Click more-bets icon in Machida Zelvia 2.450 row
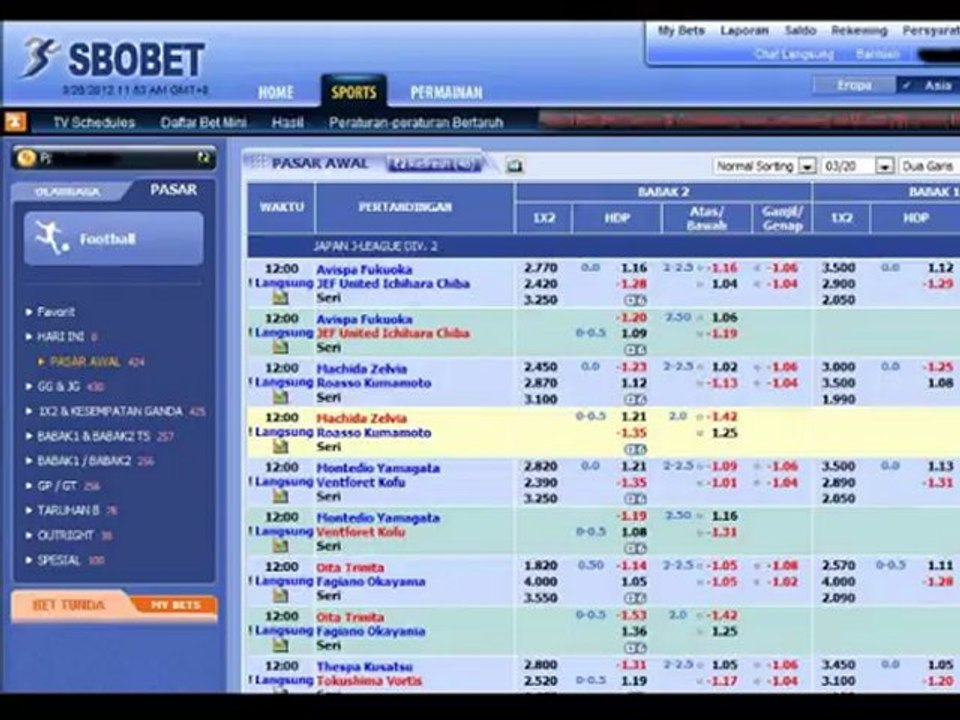This screenshot has height=720, width=960. [x=635, y=400]
